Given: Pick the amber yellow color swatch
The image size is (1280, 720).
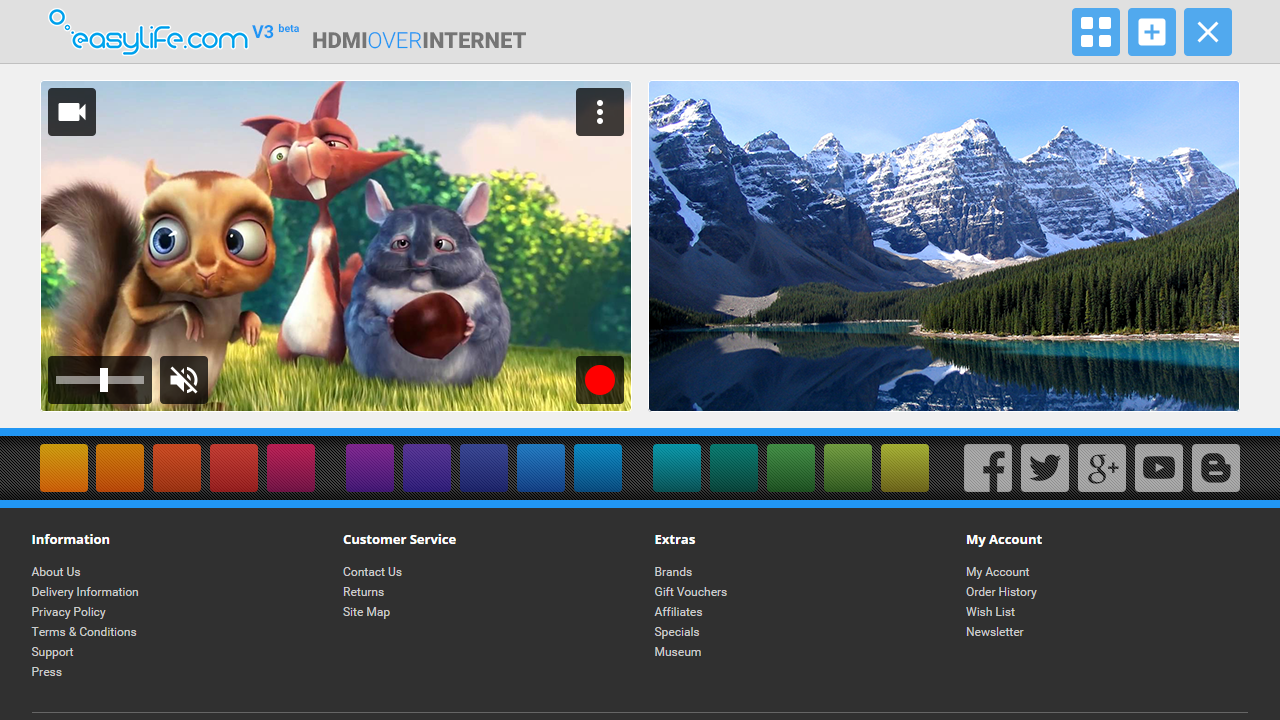Looking at the screenshot, I should 64,468.
